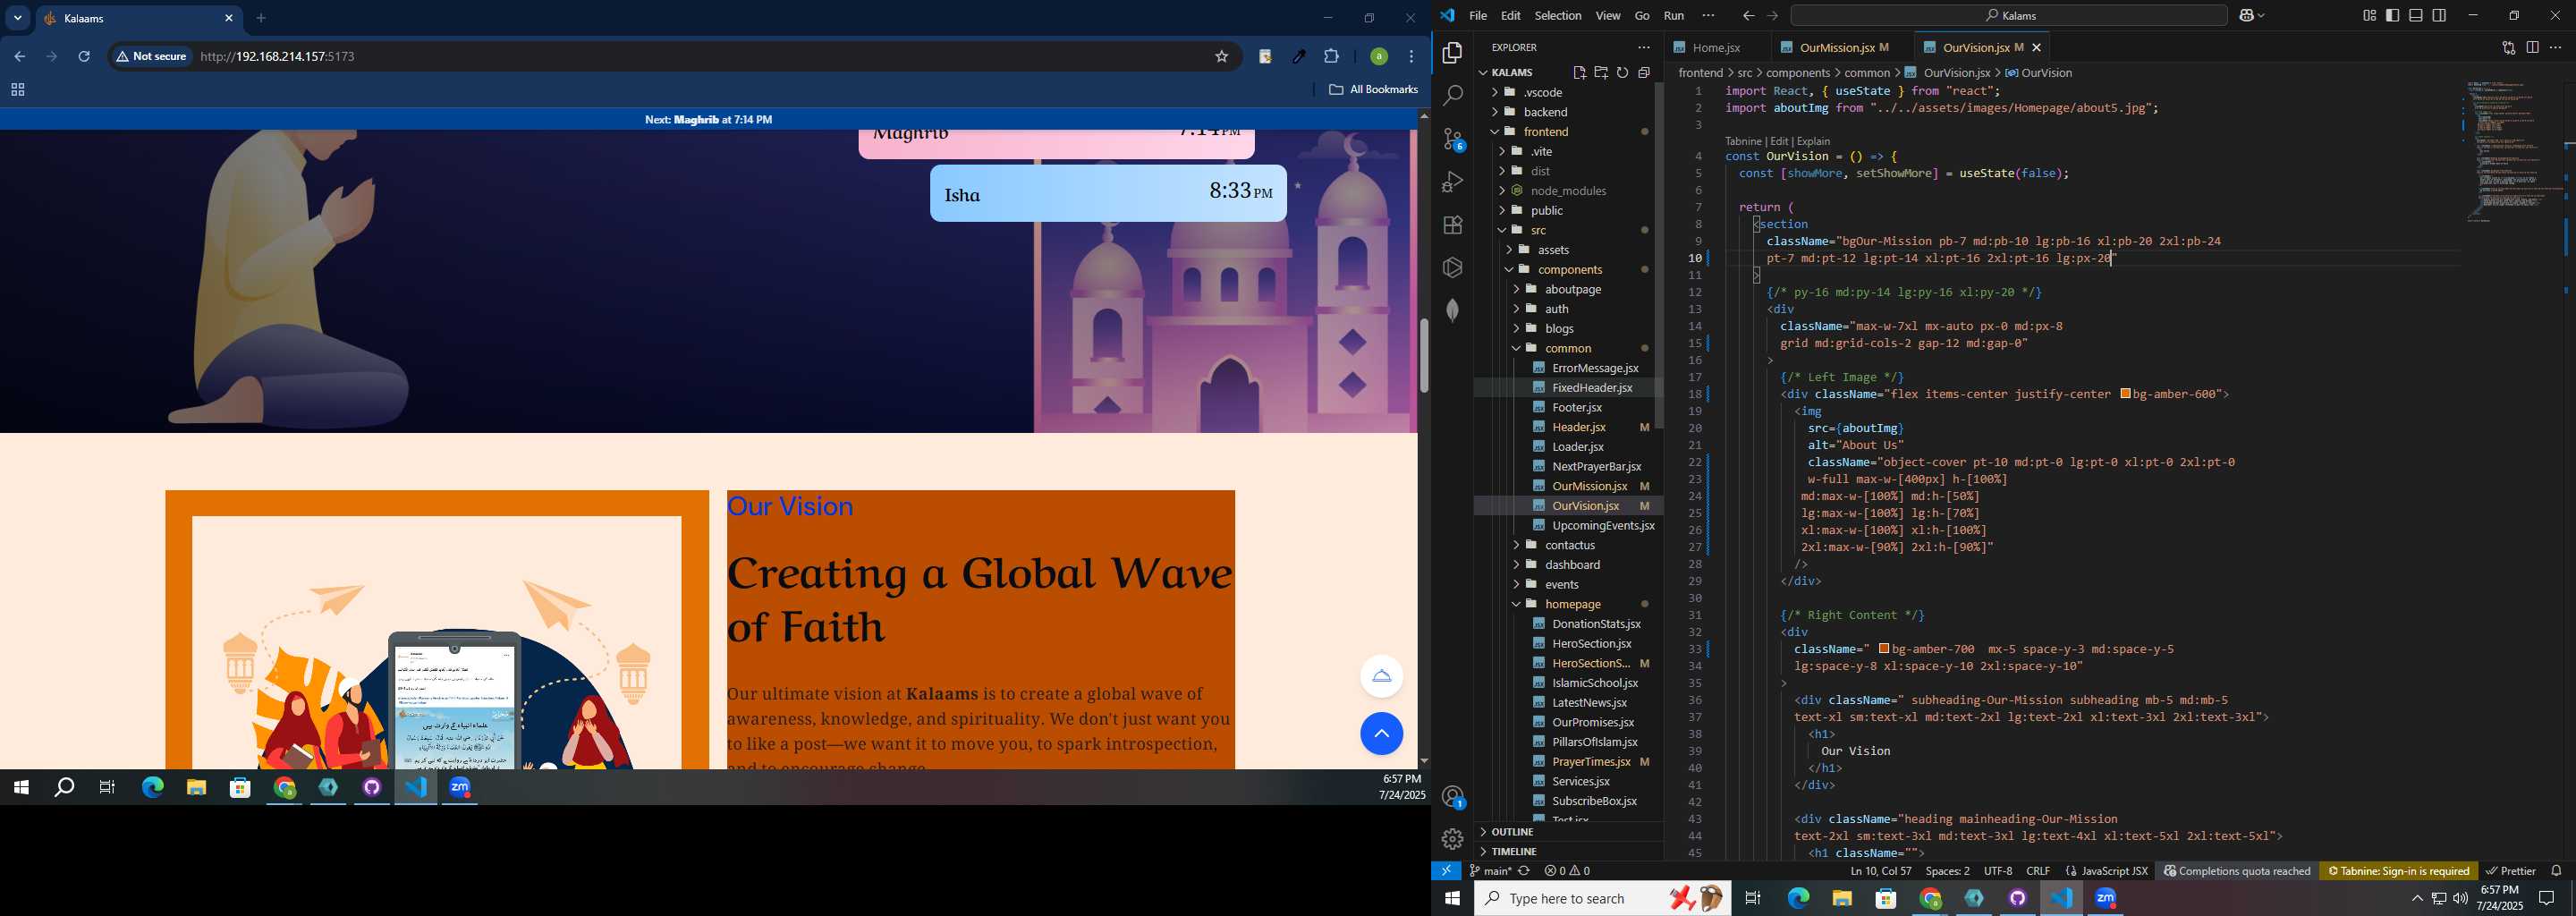Open the Search view in VS Code activity bar
Screen dimensions: 2576x916
(1452, 96)
